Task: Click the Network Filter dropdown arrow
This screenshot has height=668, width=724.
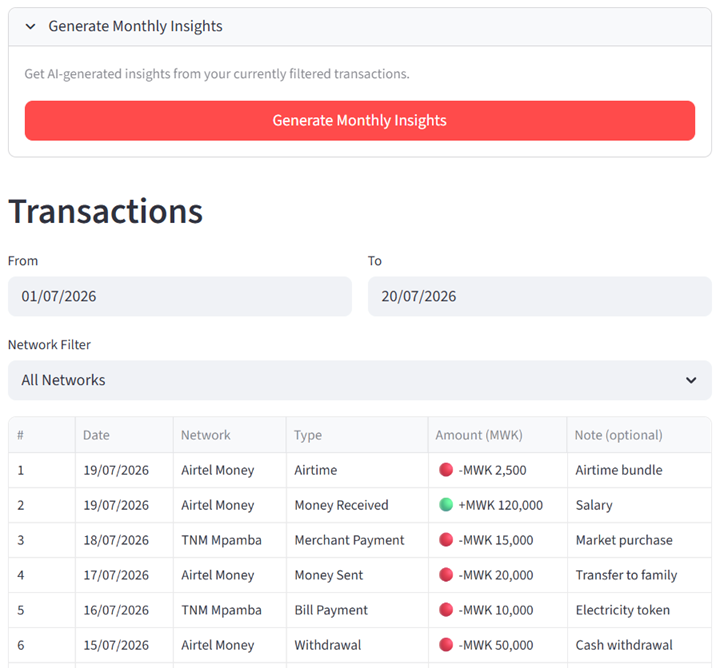Action: click(x=691, y=380)
